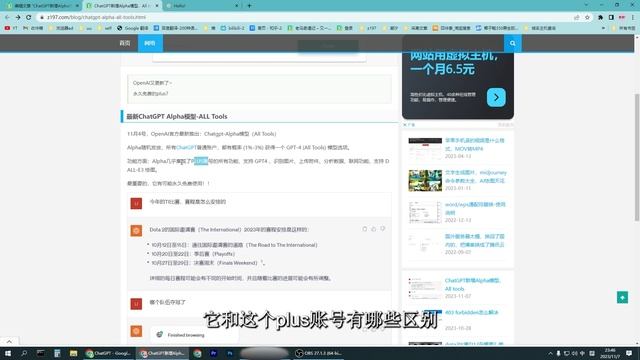Open Windows taskbar search

pos(24,353)
